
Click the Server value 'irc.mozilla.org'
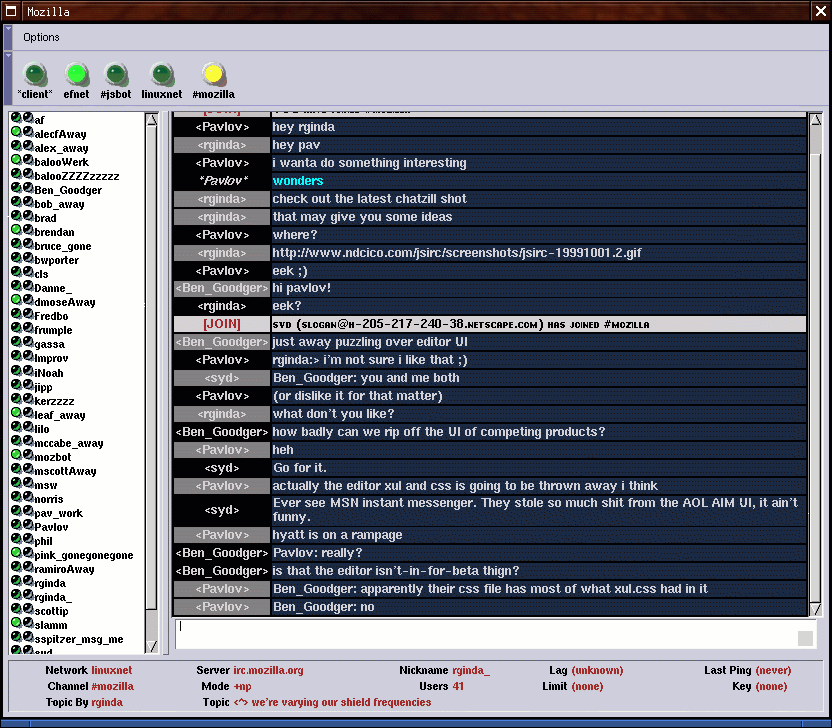tap(268, 670)
